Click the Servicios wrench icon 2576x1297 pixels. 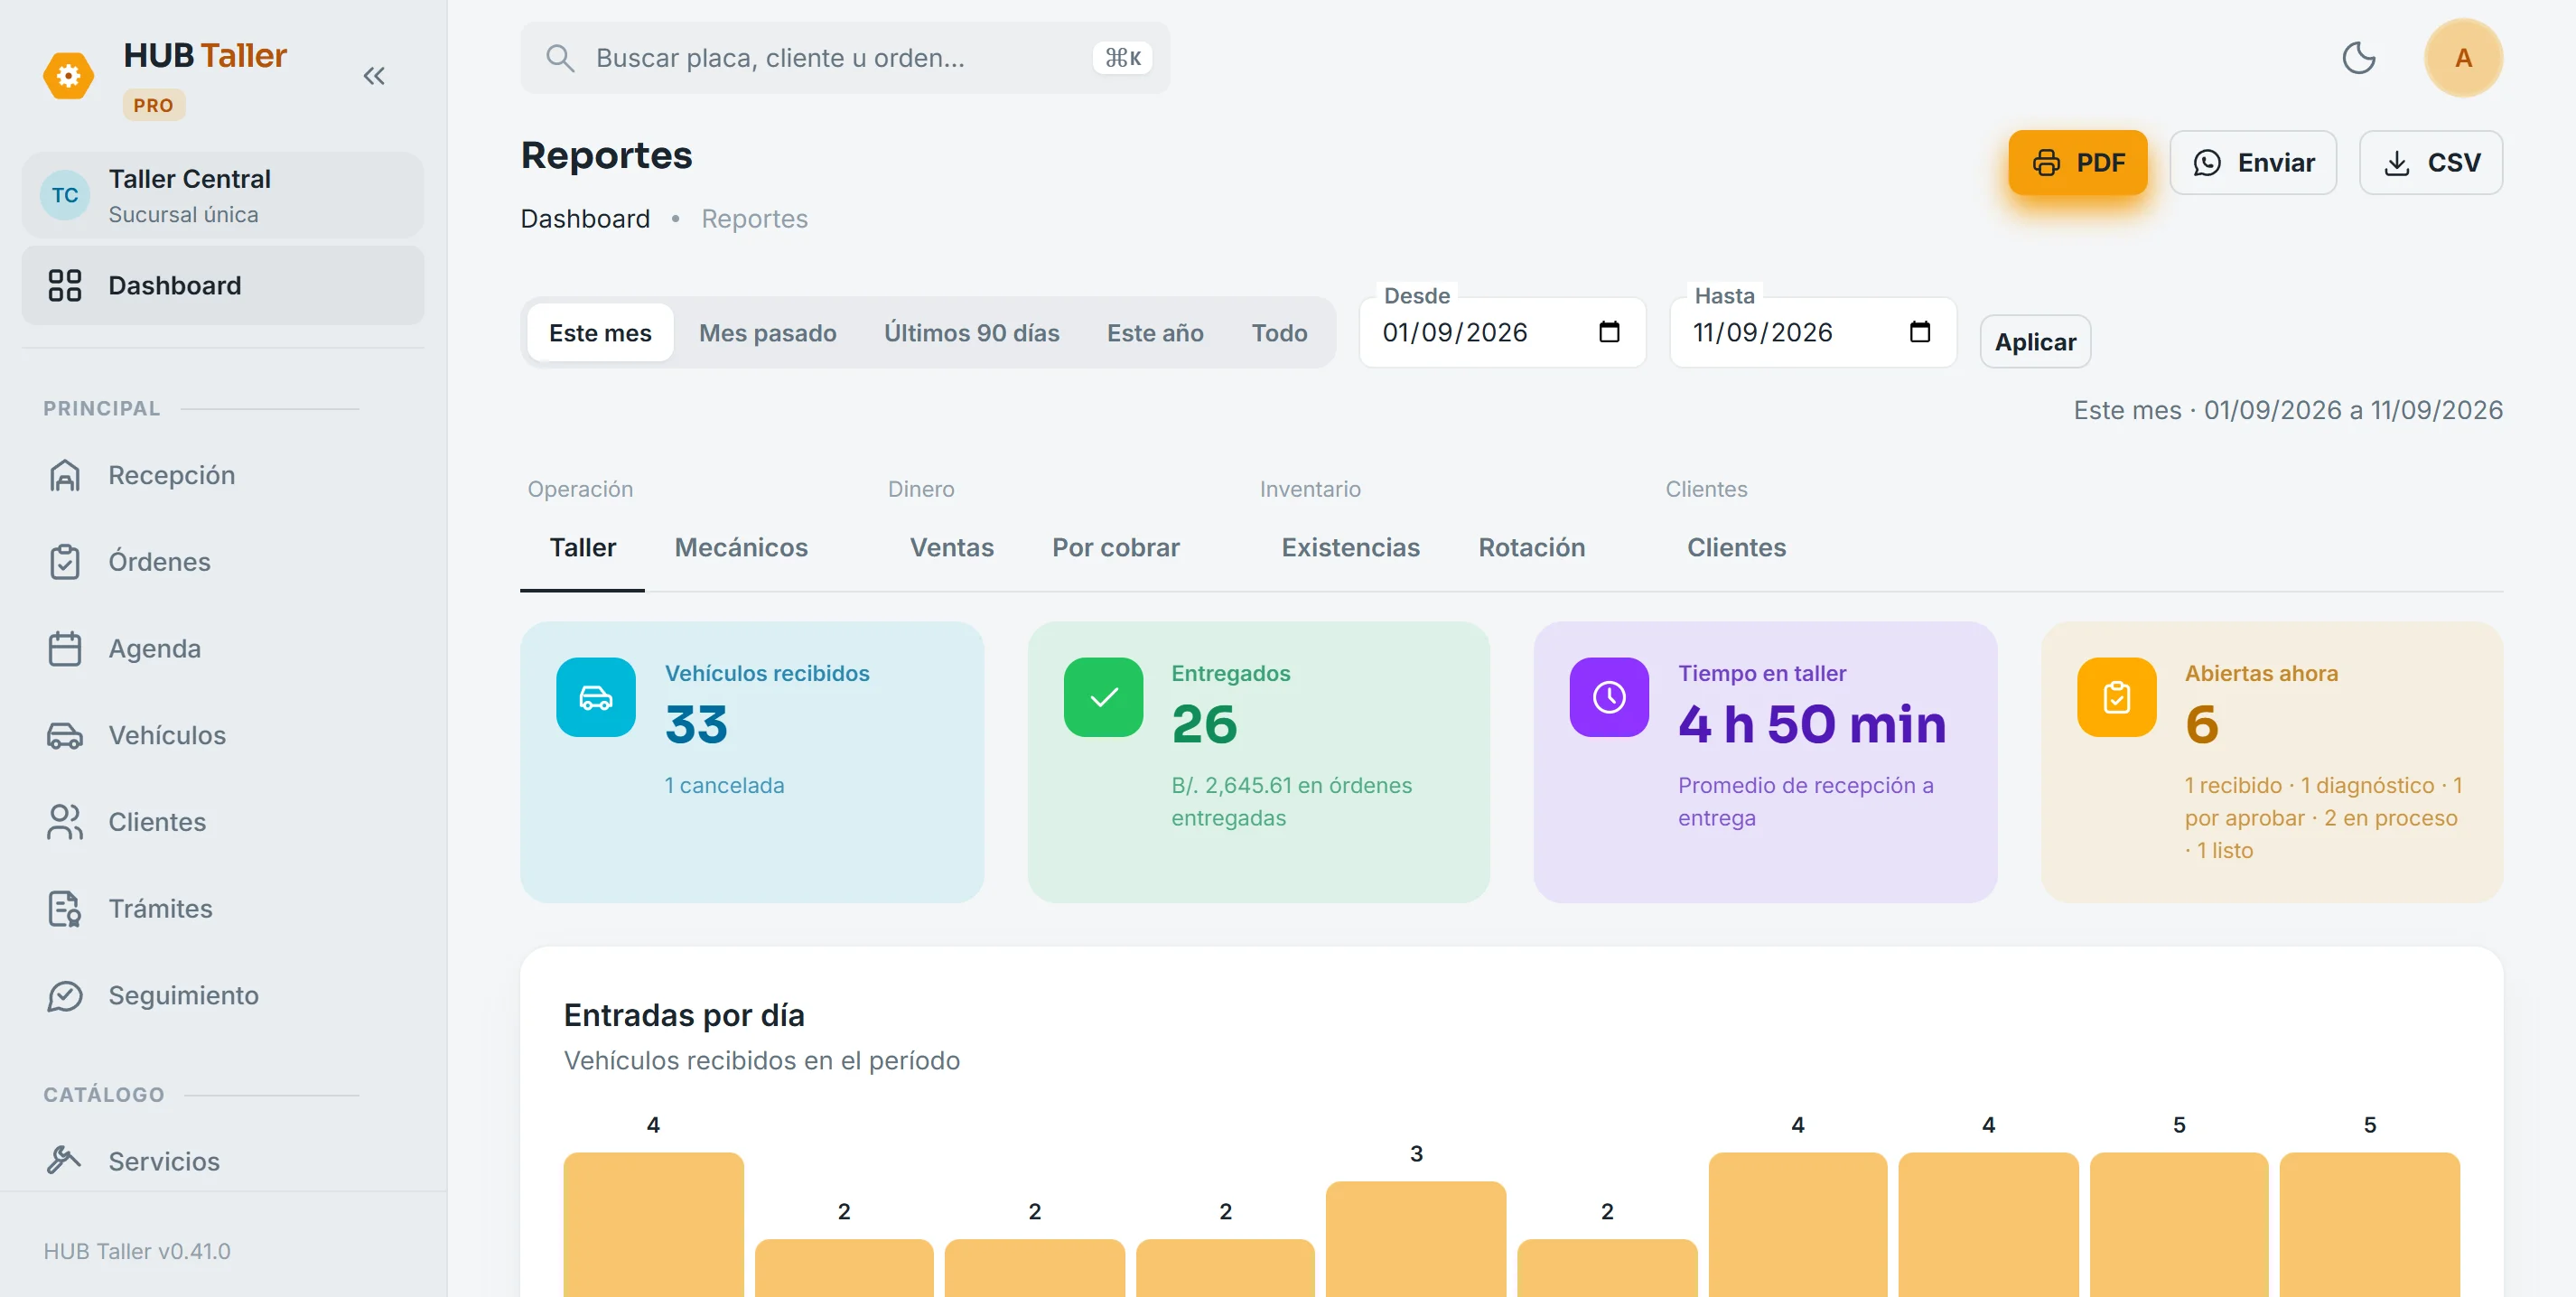[65, 1160]
